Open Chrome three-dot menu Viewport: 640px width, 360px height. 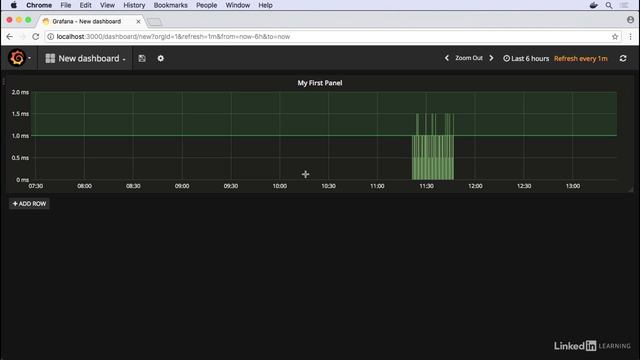[630, 37]
